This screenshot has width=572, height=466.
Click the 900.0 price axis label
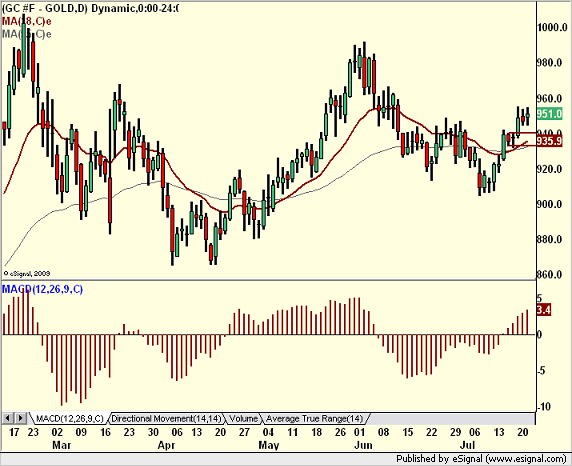point(549,204)
